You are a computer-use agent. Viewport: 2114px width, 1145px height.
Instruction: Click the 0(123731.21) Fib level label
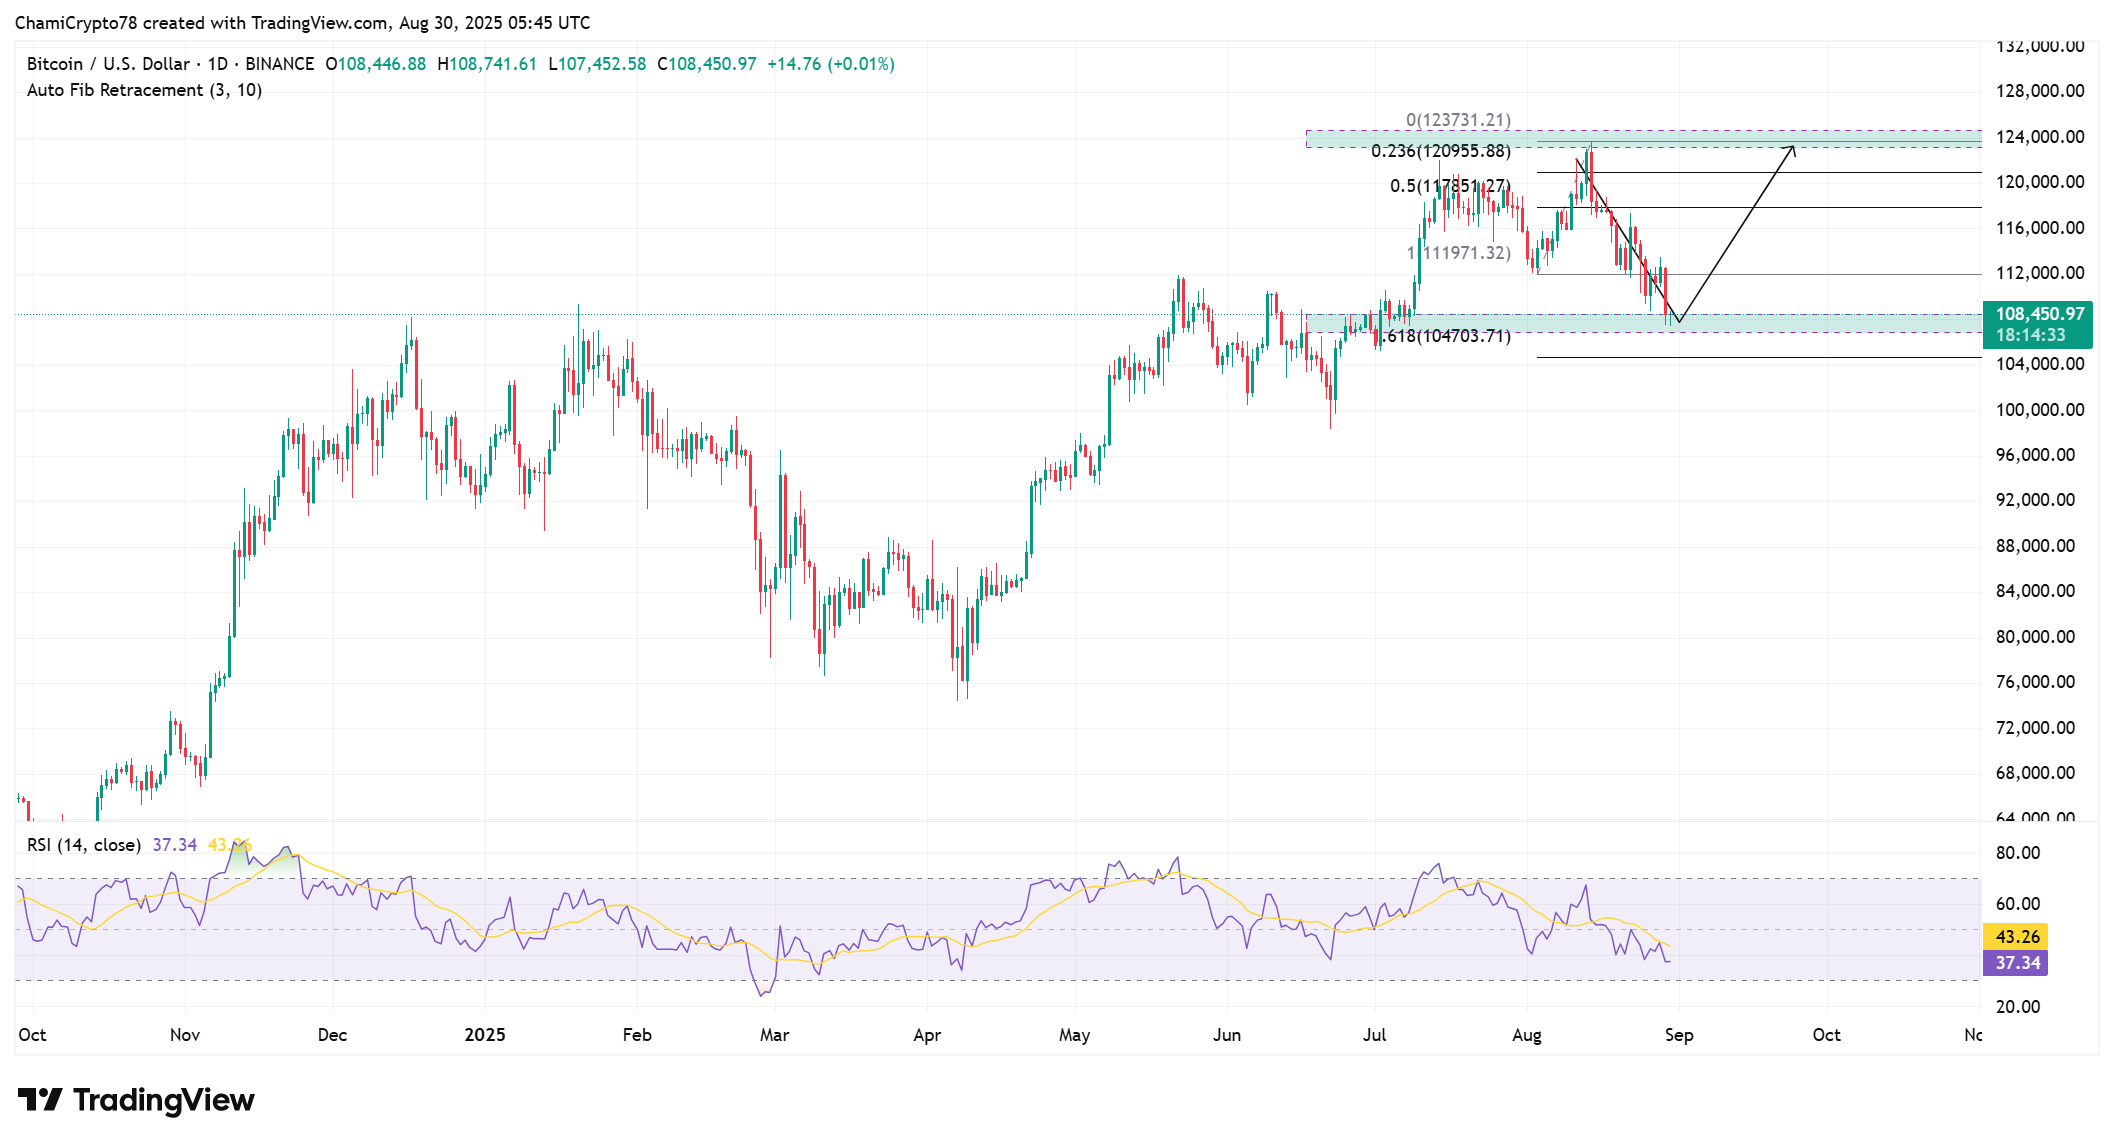click(1458, 120)
